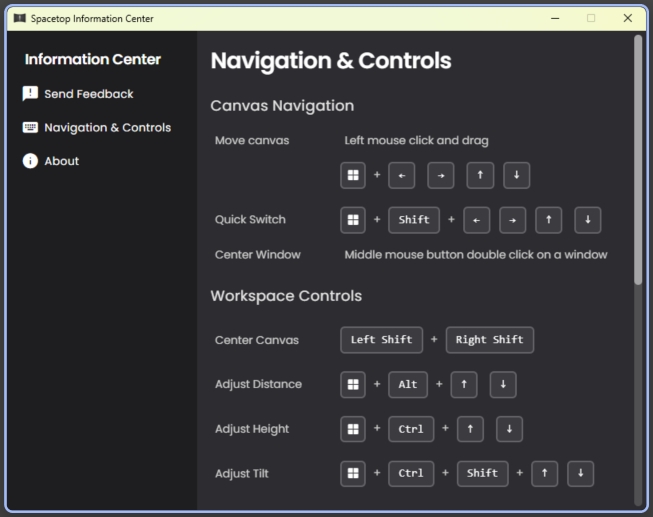
Task: Click left arrow key in Move canvas row
Action: [401, 175]
